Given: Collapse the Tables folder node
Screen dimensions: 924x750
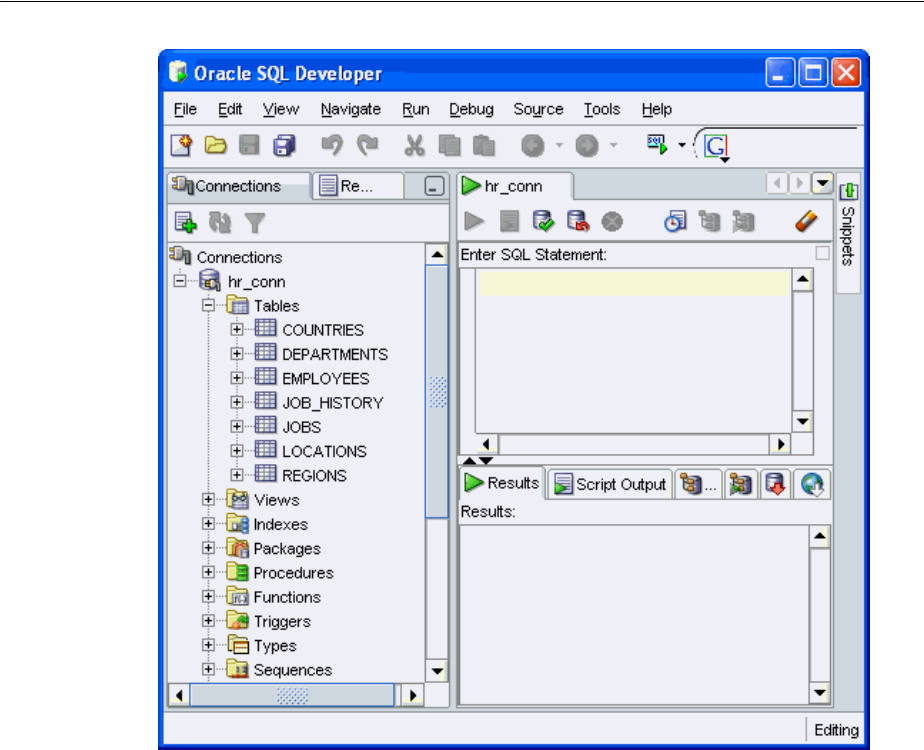Looking at the screenshot, I should point(208,305).
